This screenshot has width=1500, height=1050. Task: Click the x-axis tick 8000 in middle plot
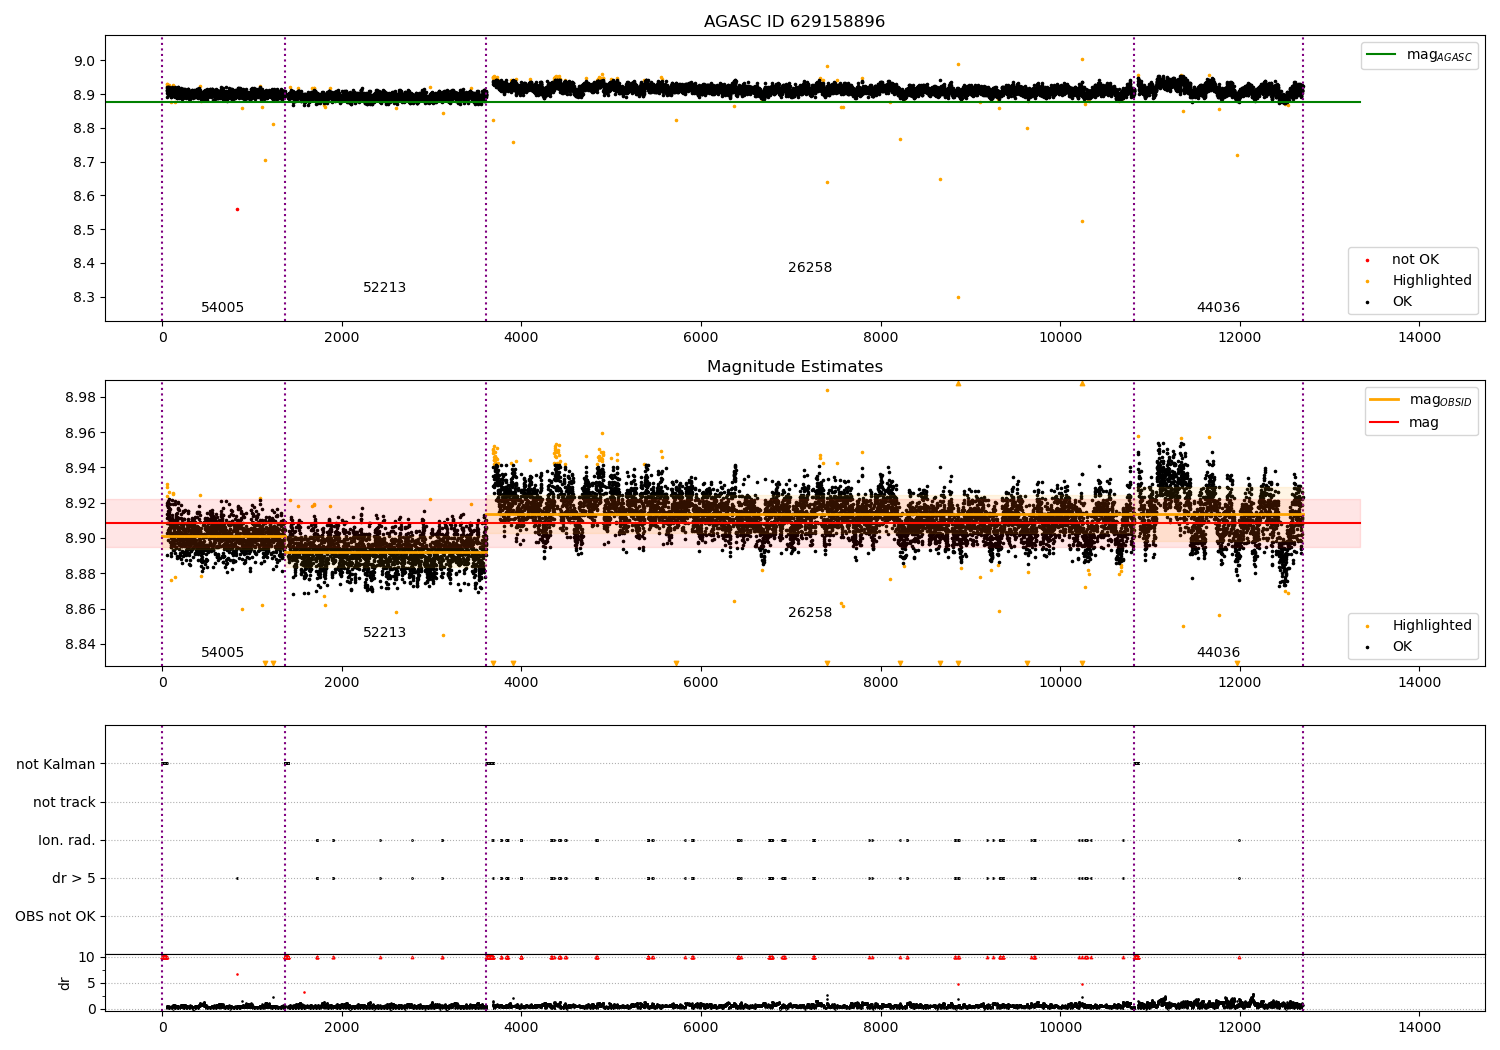tap(881, 683)
